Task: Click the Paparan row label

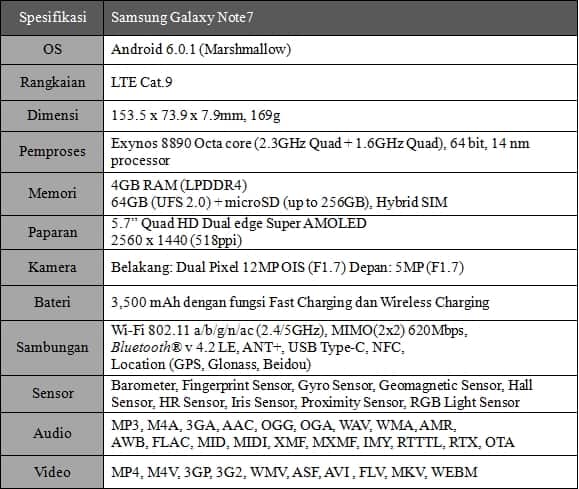Action: click(x=52, y=232)
